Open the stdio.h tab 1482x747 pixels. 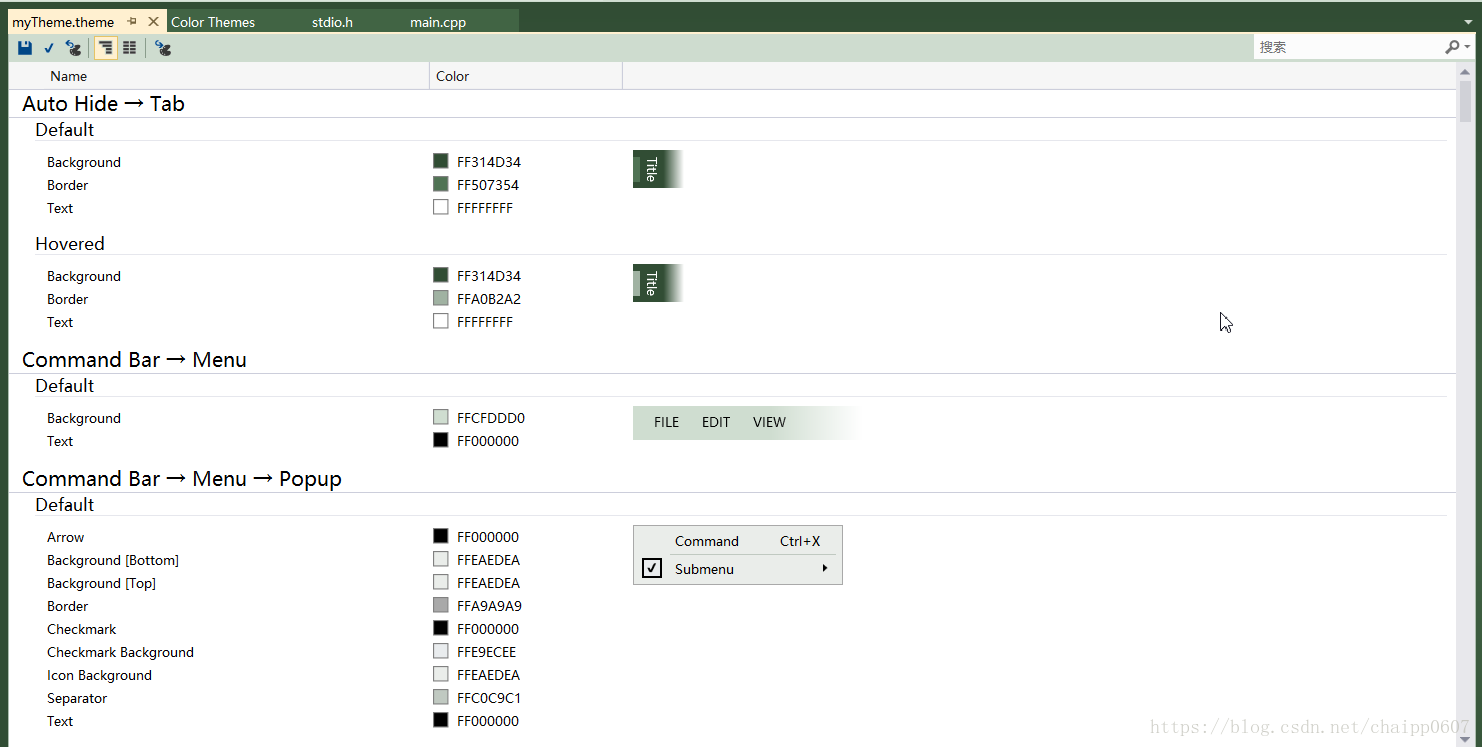point(332,22)
